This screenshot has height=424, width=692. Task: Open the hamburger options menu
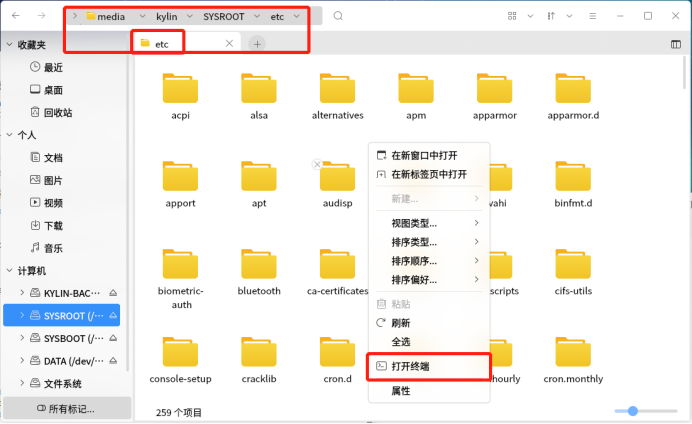pos(593,16)
